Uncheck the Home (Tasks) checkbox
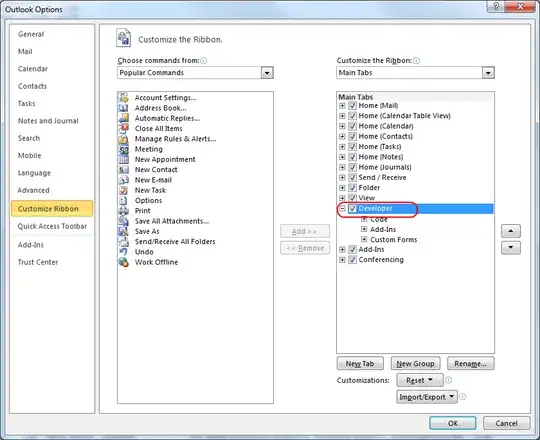540x440 pixels. (352, 147)
